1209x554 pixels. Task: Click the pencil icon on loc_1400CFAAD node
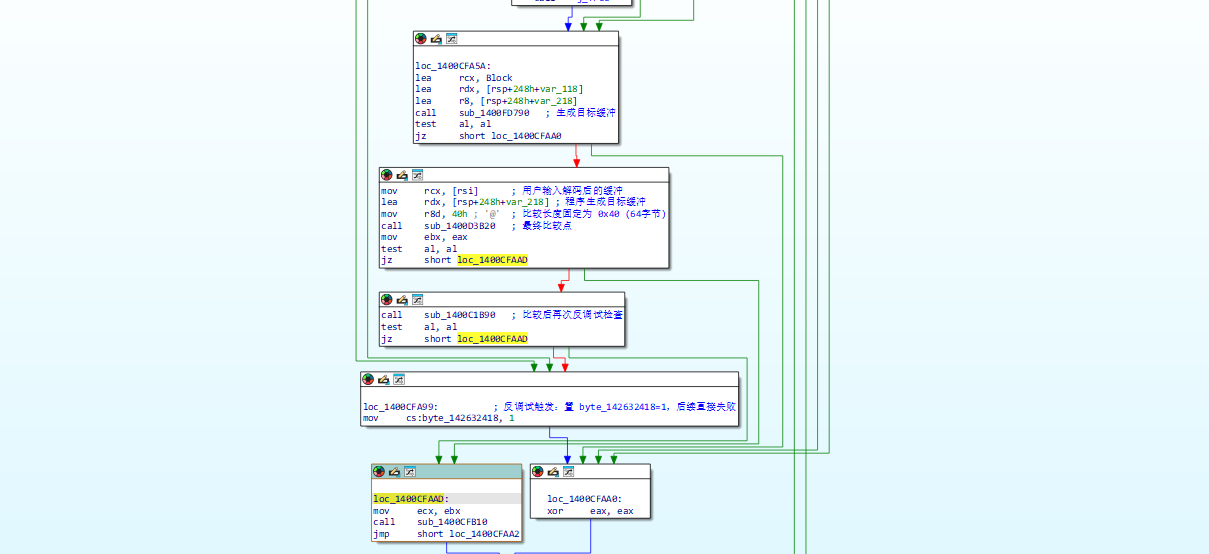(394, 472)
